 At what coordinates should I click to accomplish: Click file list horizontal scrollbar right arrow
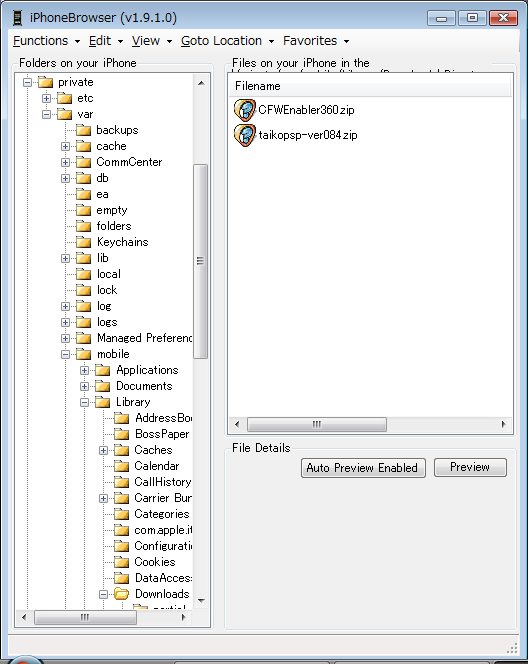(x=503, y=424)
